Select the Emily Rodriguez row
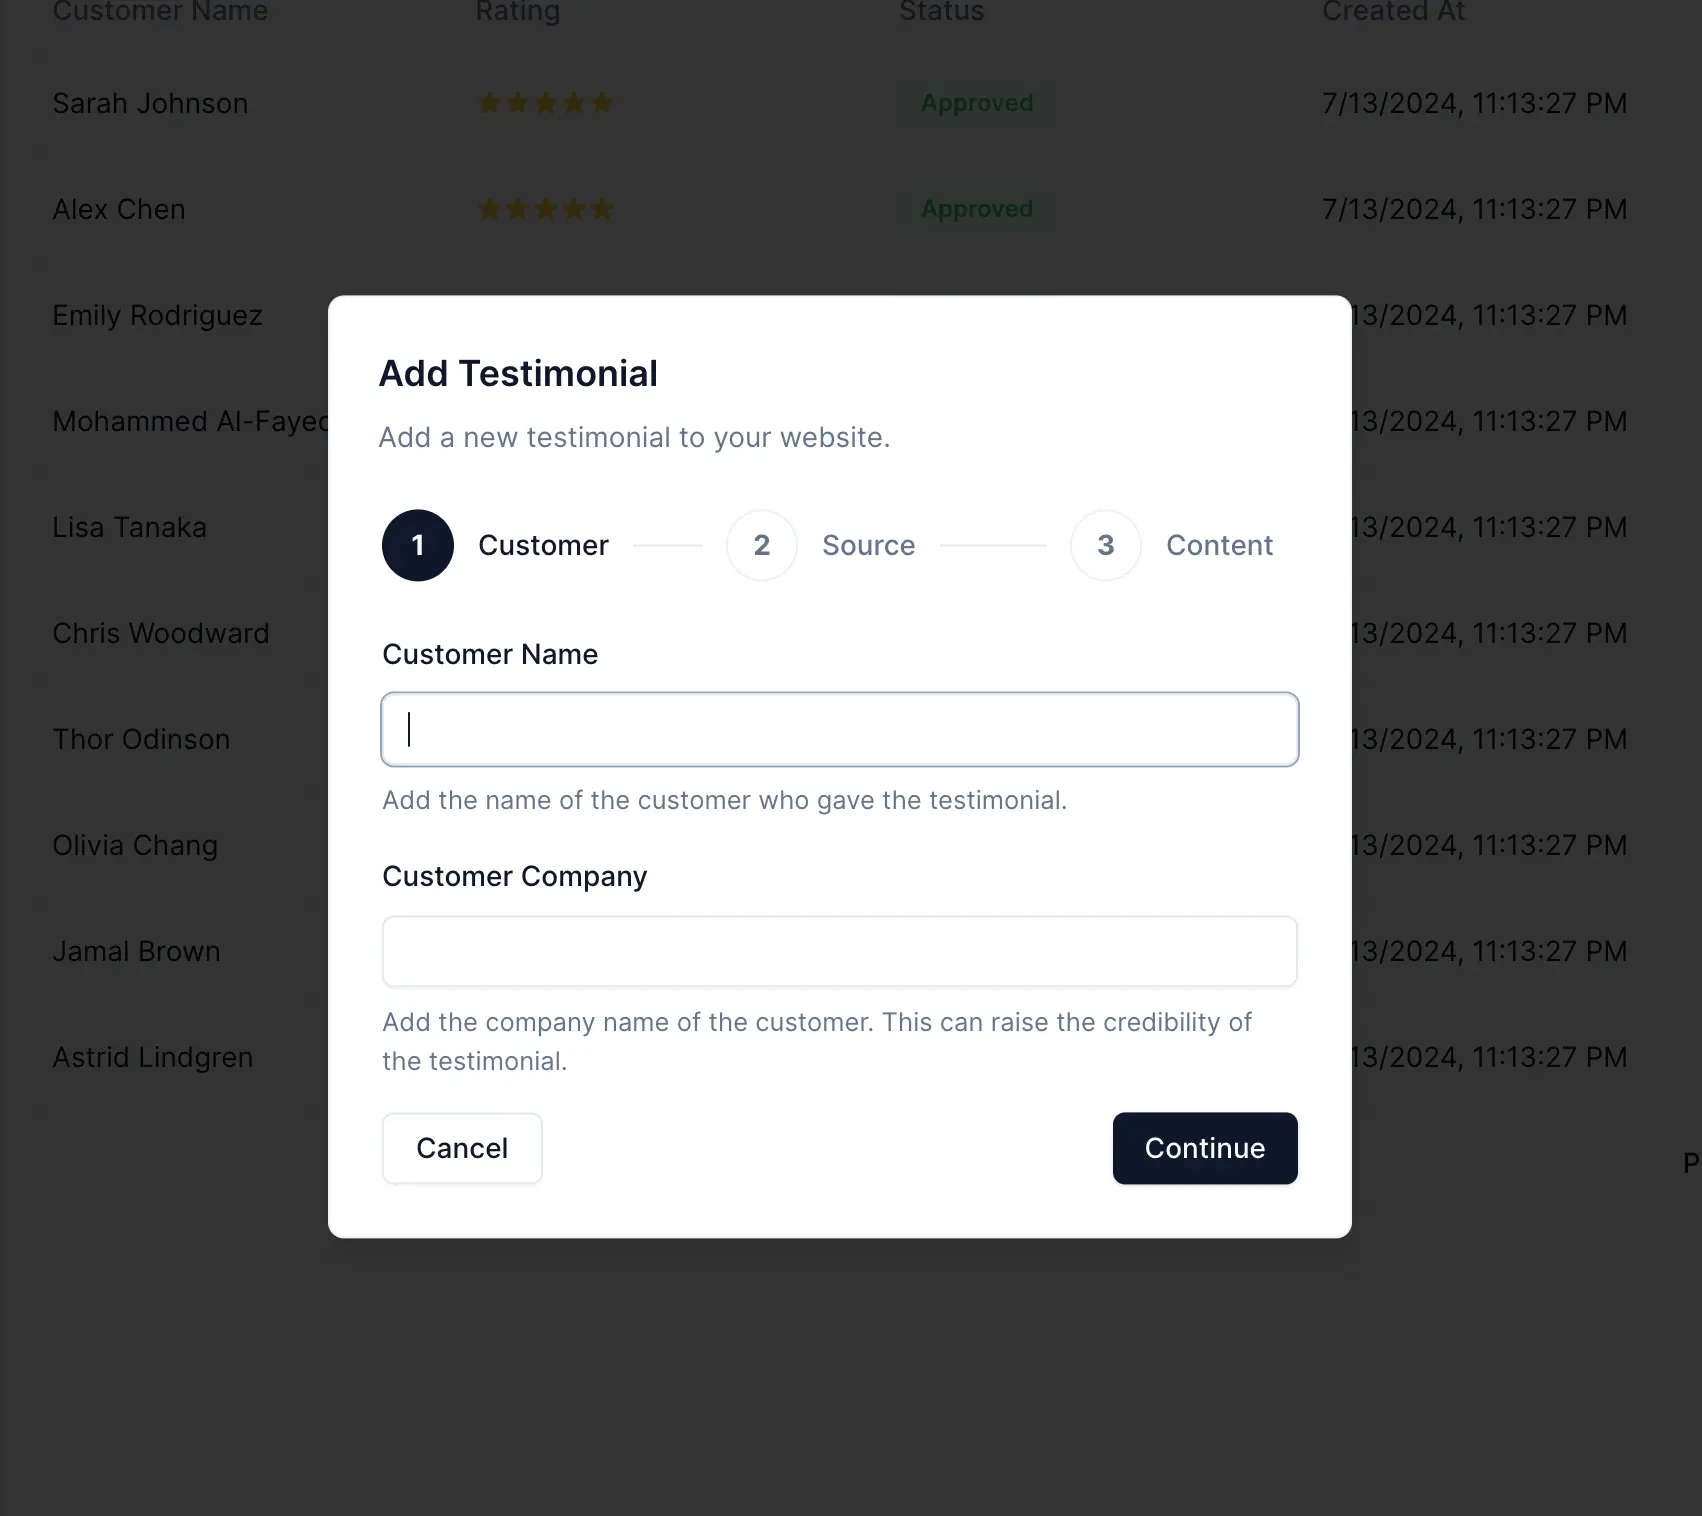 coord(157,315)
